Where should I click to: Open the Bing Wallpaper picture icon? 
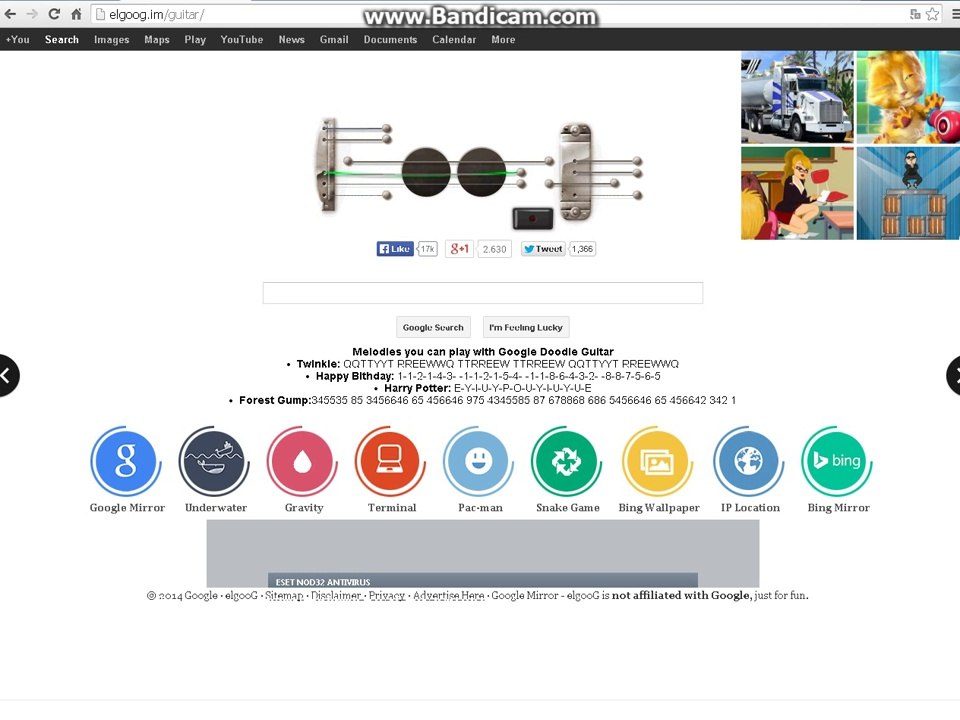(x=658, y=461)
